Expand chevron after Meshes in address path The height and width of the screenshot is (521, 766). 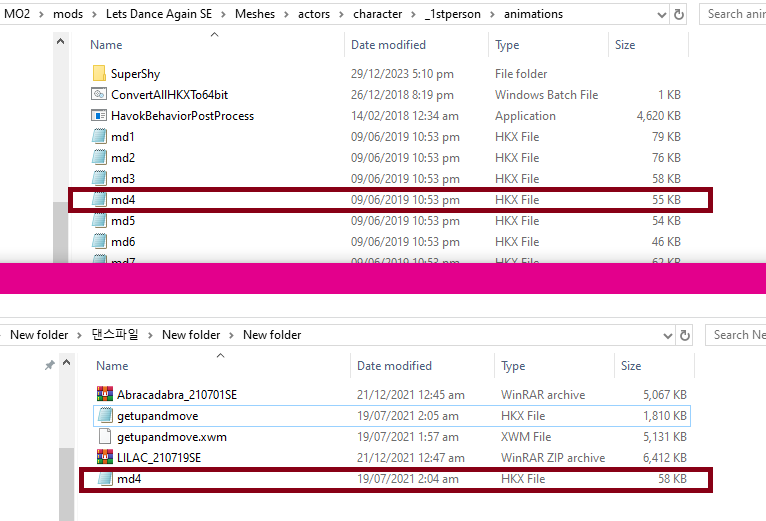pos(286,15)
